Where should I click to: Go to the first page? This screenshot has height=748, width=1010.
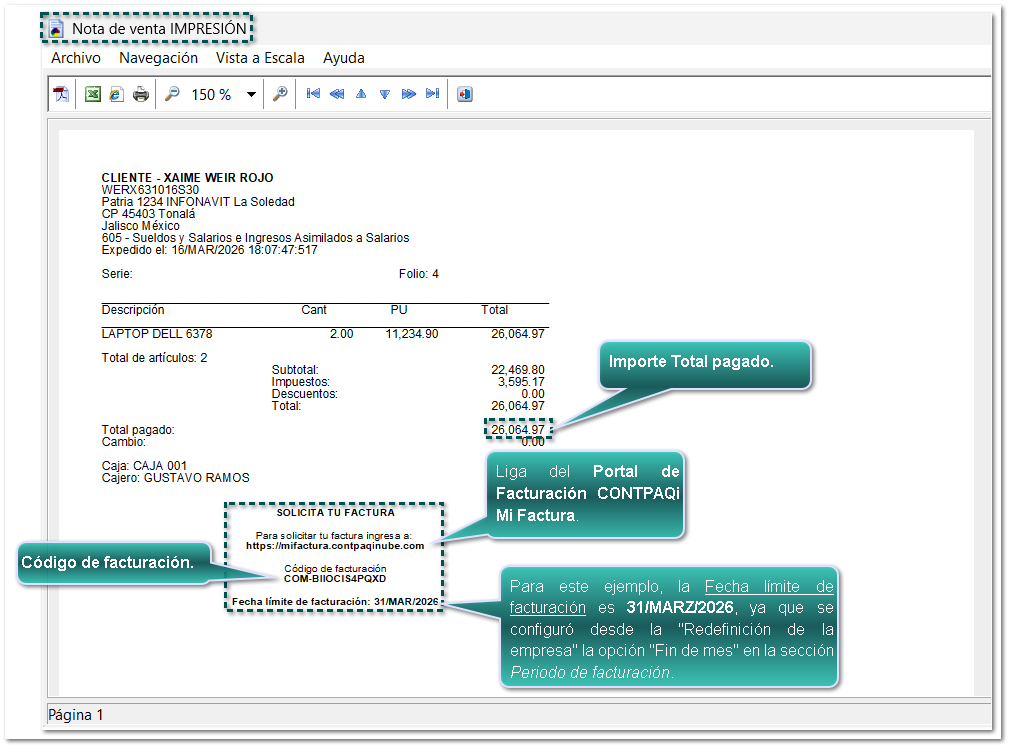click(313, 94)
